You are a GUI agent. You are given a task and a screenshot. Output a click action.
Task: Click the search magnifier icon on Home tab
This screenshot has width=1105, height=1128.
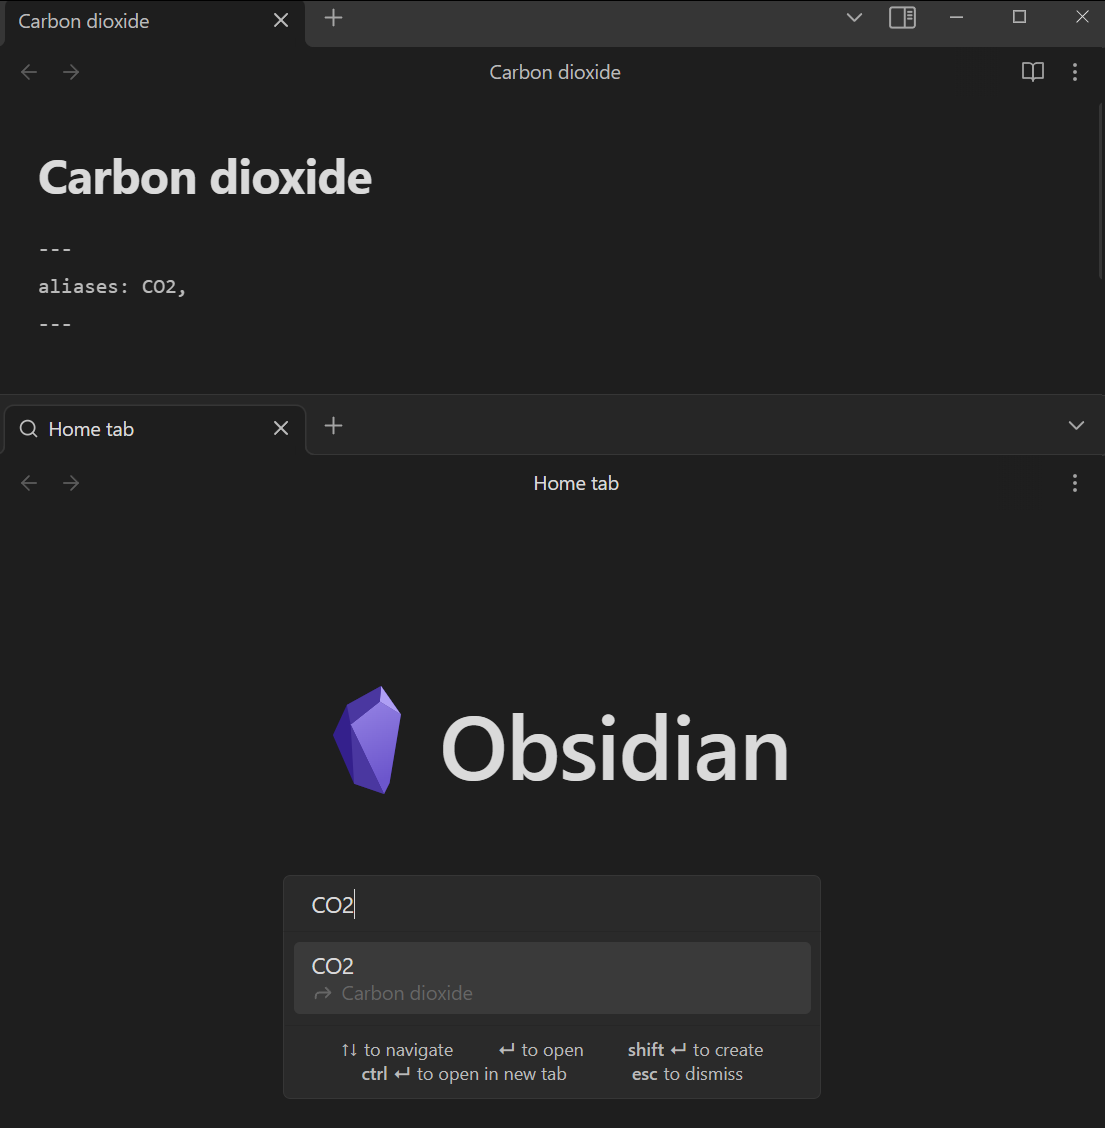pyautogui.click(x=29, y=429)
